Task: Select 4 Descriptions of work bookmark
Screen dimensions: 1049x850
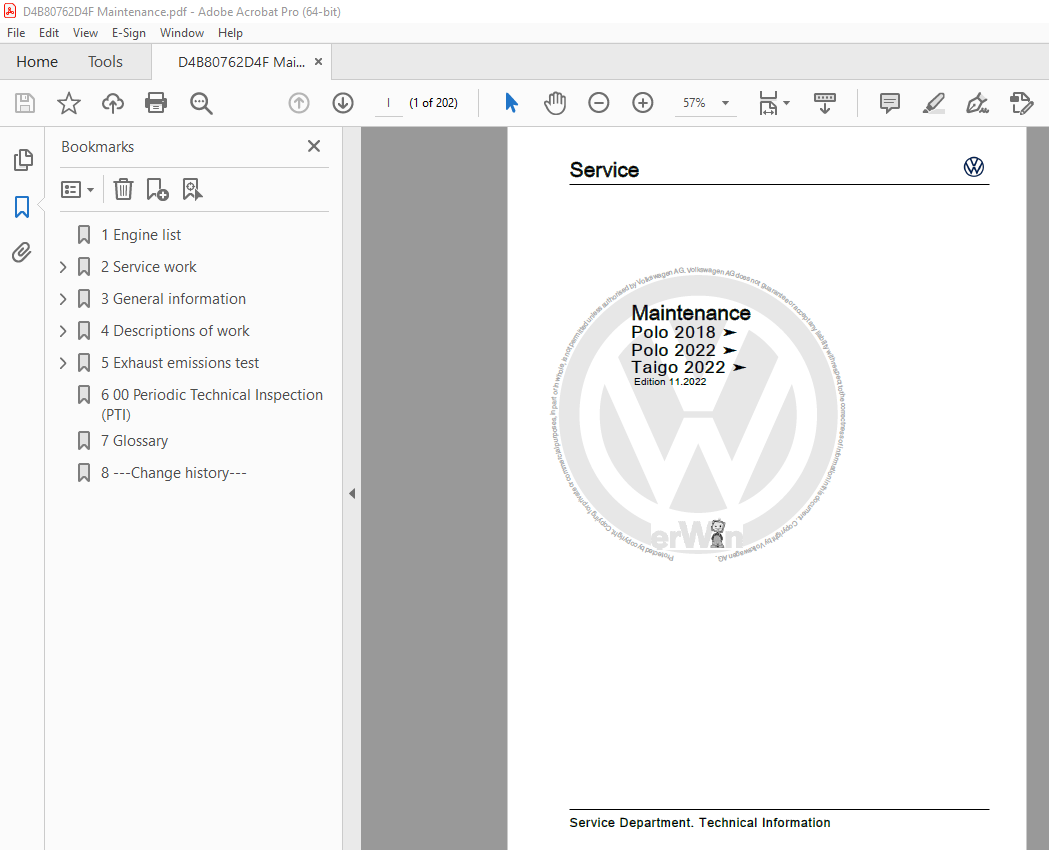Action: pos(175,331)
